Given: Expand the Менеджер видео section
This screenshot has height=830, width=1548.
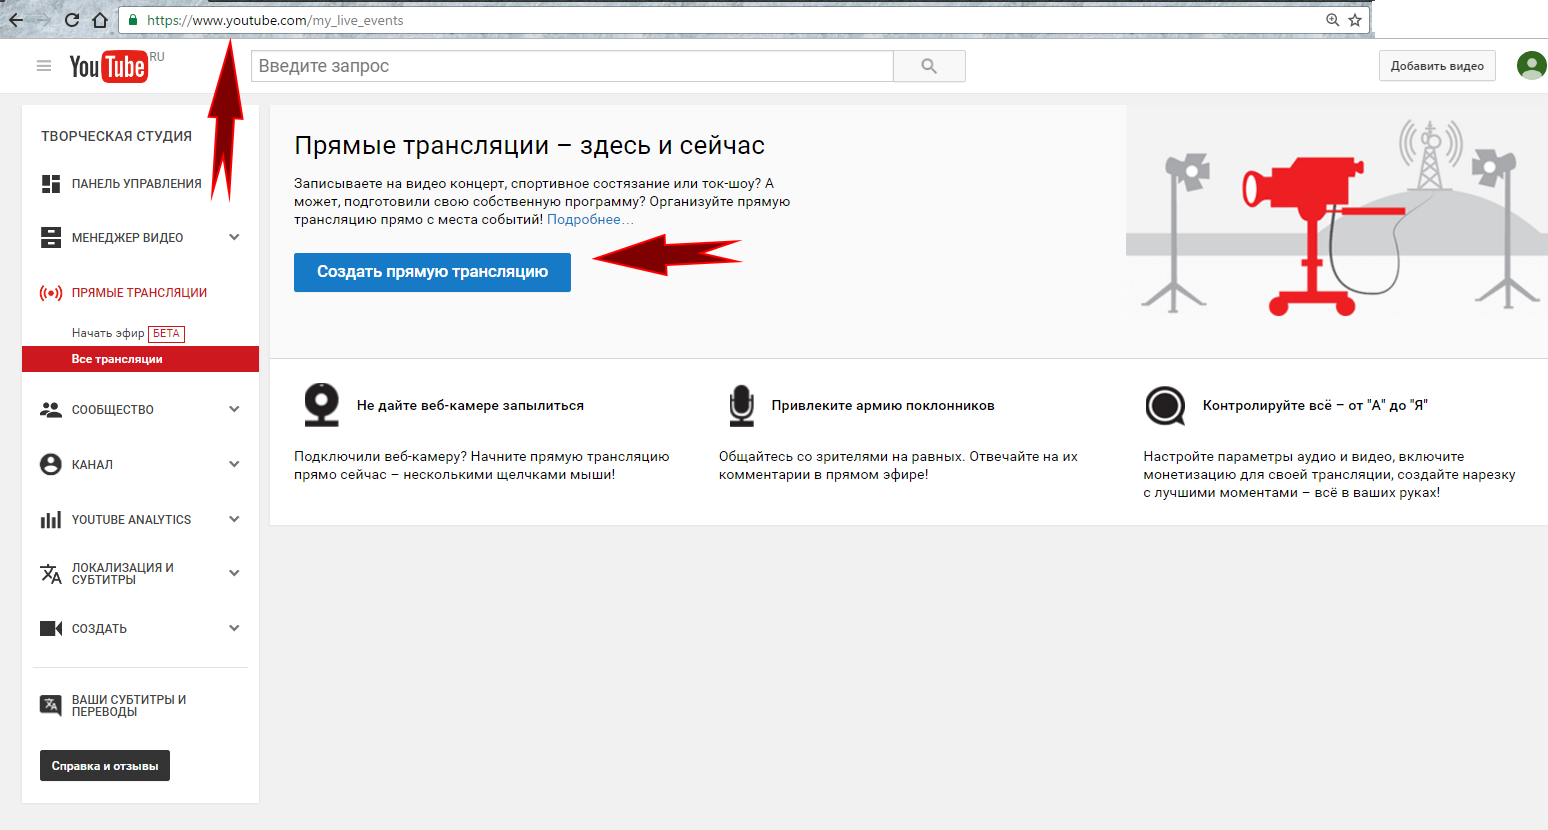Looking at the screenshot, I should pyautogui.click(x=234, y=238).
